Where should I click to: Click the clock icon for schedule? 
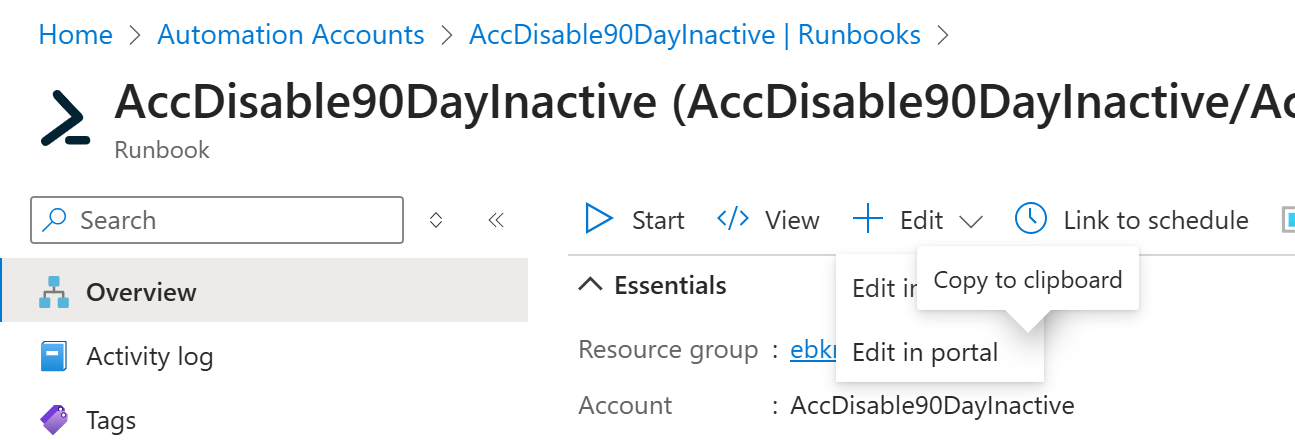click(x=1030, y=219)
